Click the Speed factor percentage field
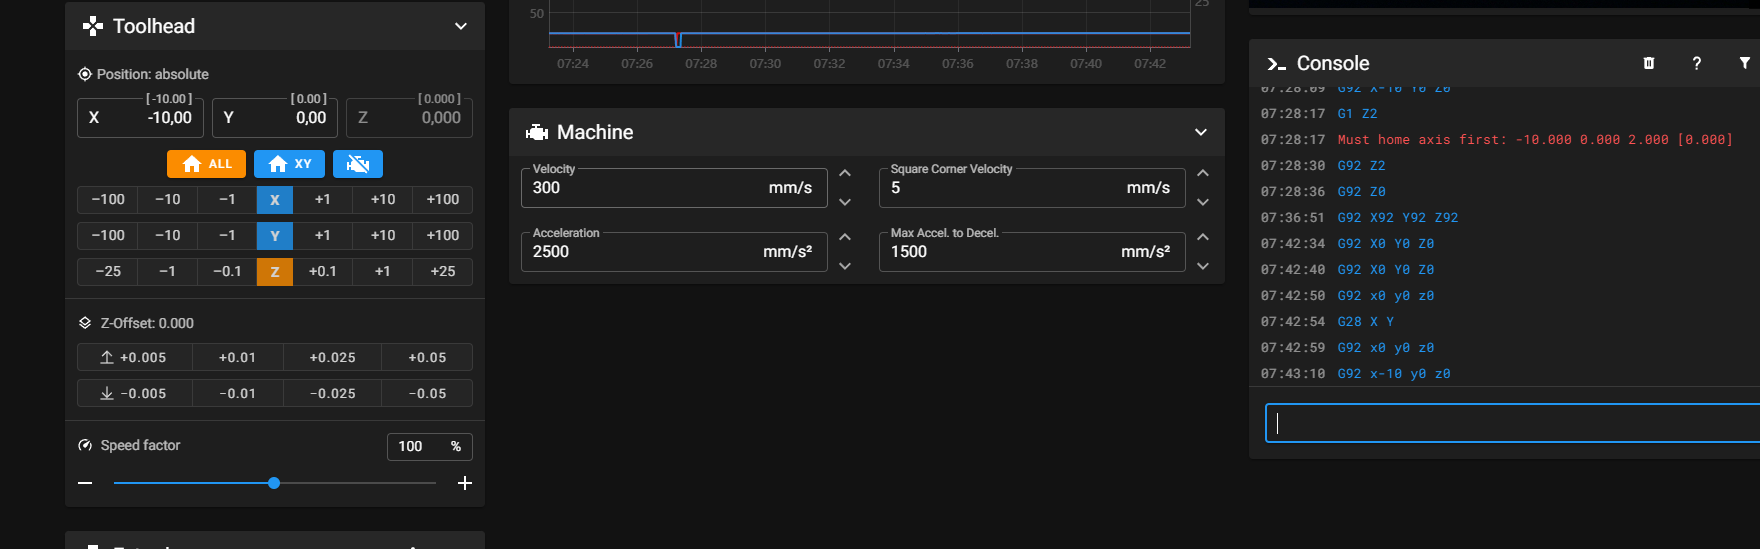 click(430, 446)
